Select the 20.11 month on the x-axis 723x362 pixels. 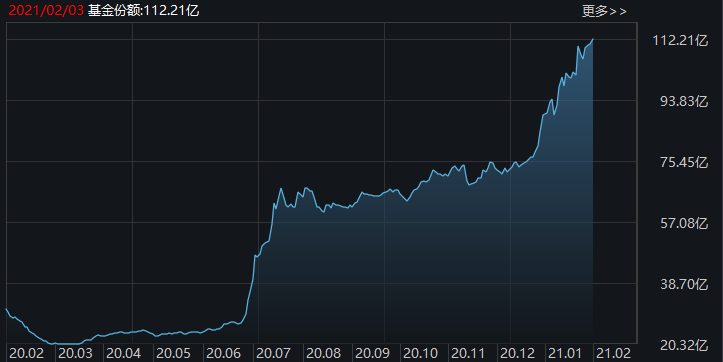click(x=468, y=354)
